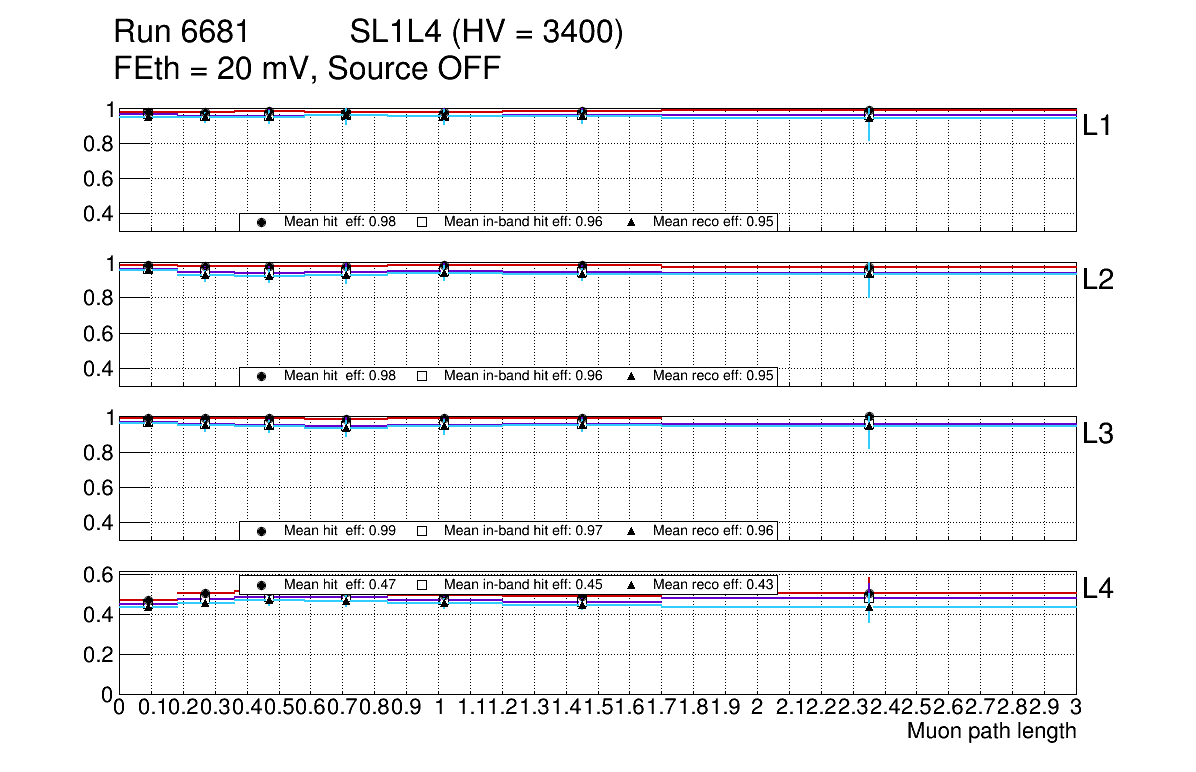Click the open square marker in L2 legend
Viewport: 1196px width, 772px height.
pyautogui.click(x=422, y=376)
